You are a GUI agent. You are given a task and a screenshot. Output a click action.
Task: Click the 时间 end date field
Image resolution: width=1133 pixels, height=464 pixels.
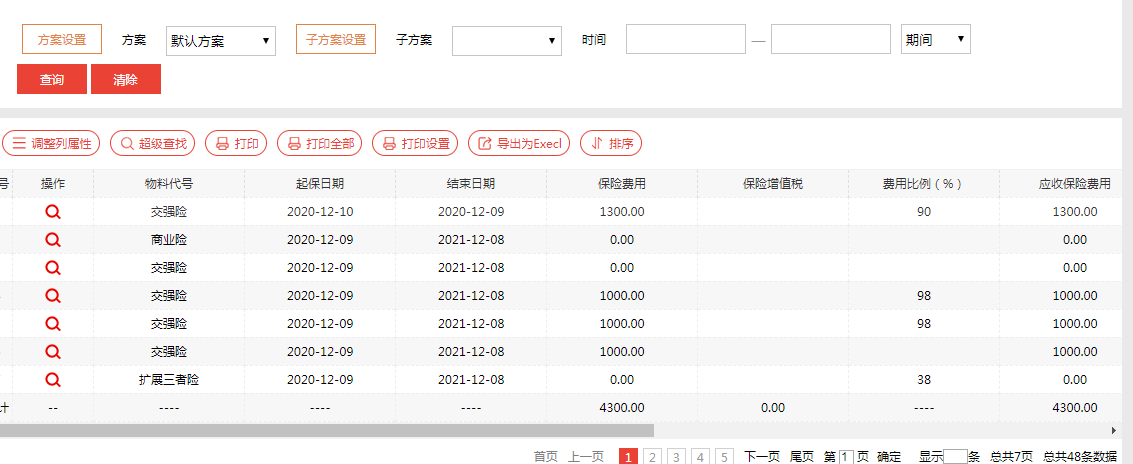pos(831,39)
